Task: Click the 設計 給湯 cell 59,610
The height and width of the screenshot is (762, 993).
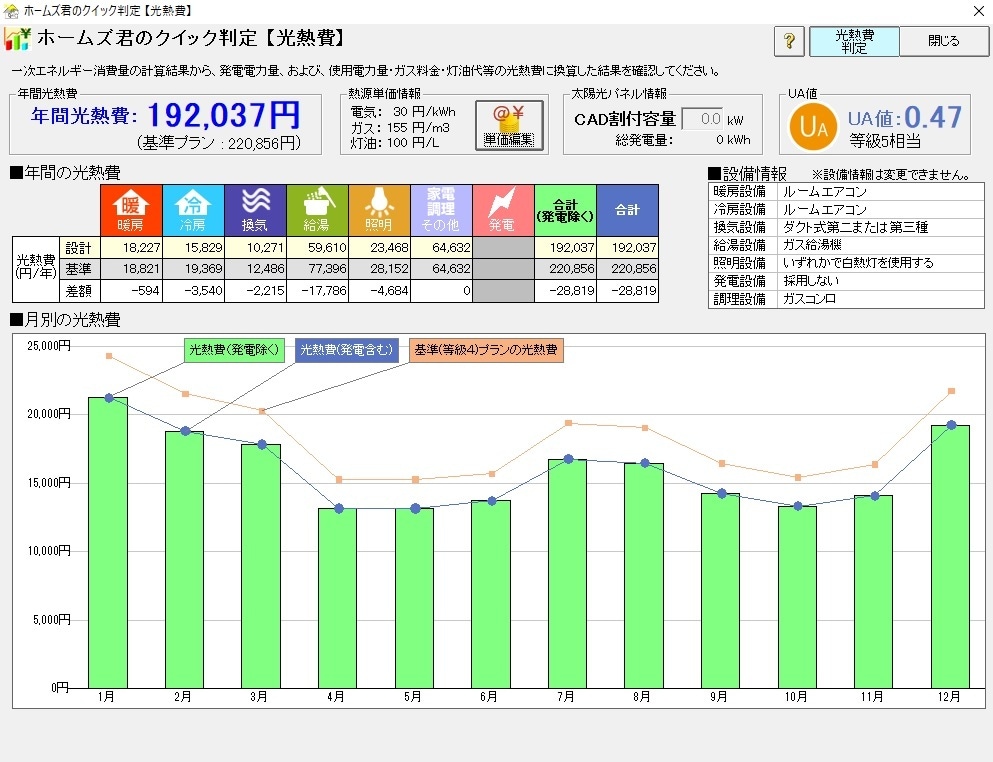Action: click(x=317, y=248)
